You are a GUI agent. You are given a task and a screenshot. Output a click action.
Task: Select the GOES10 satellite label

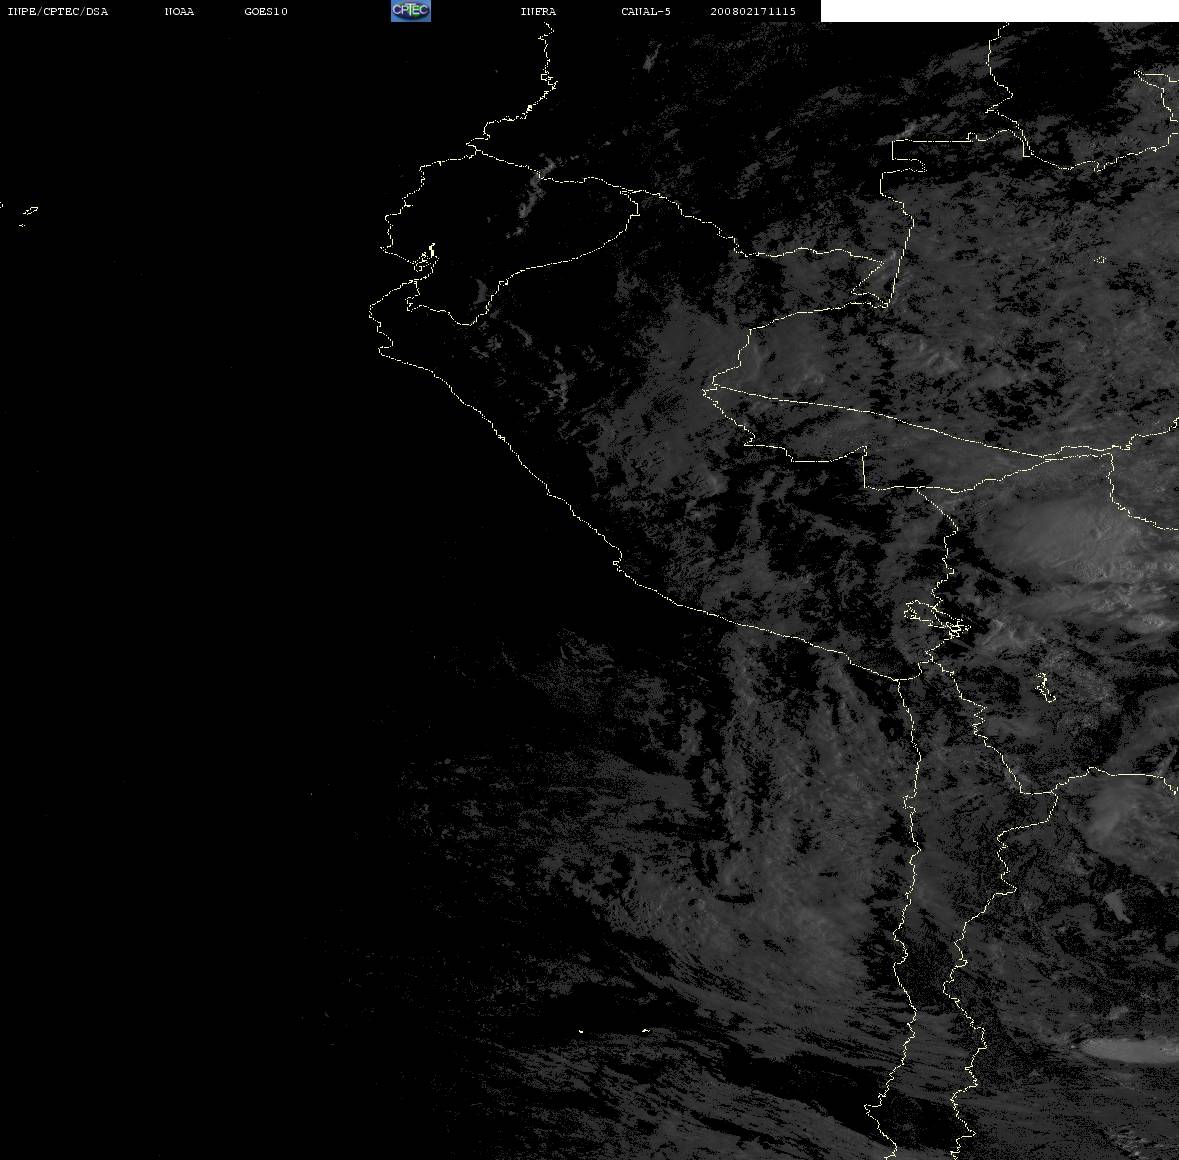266,11
